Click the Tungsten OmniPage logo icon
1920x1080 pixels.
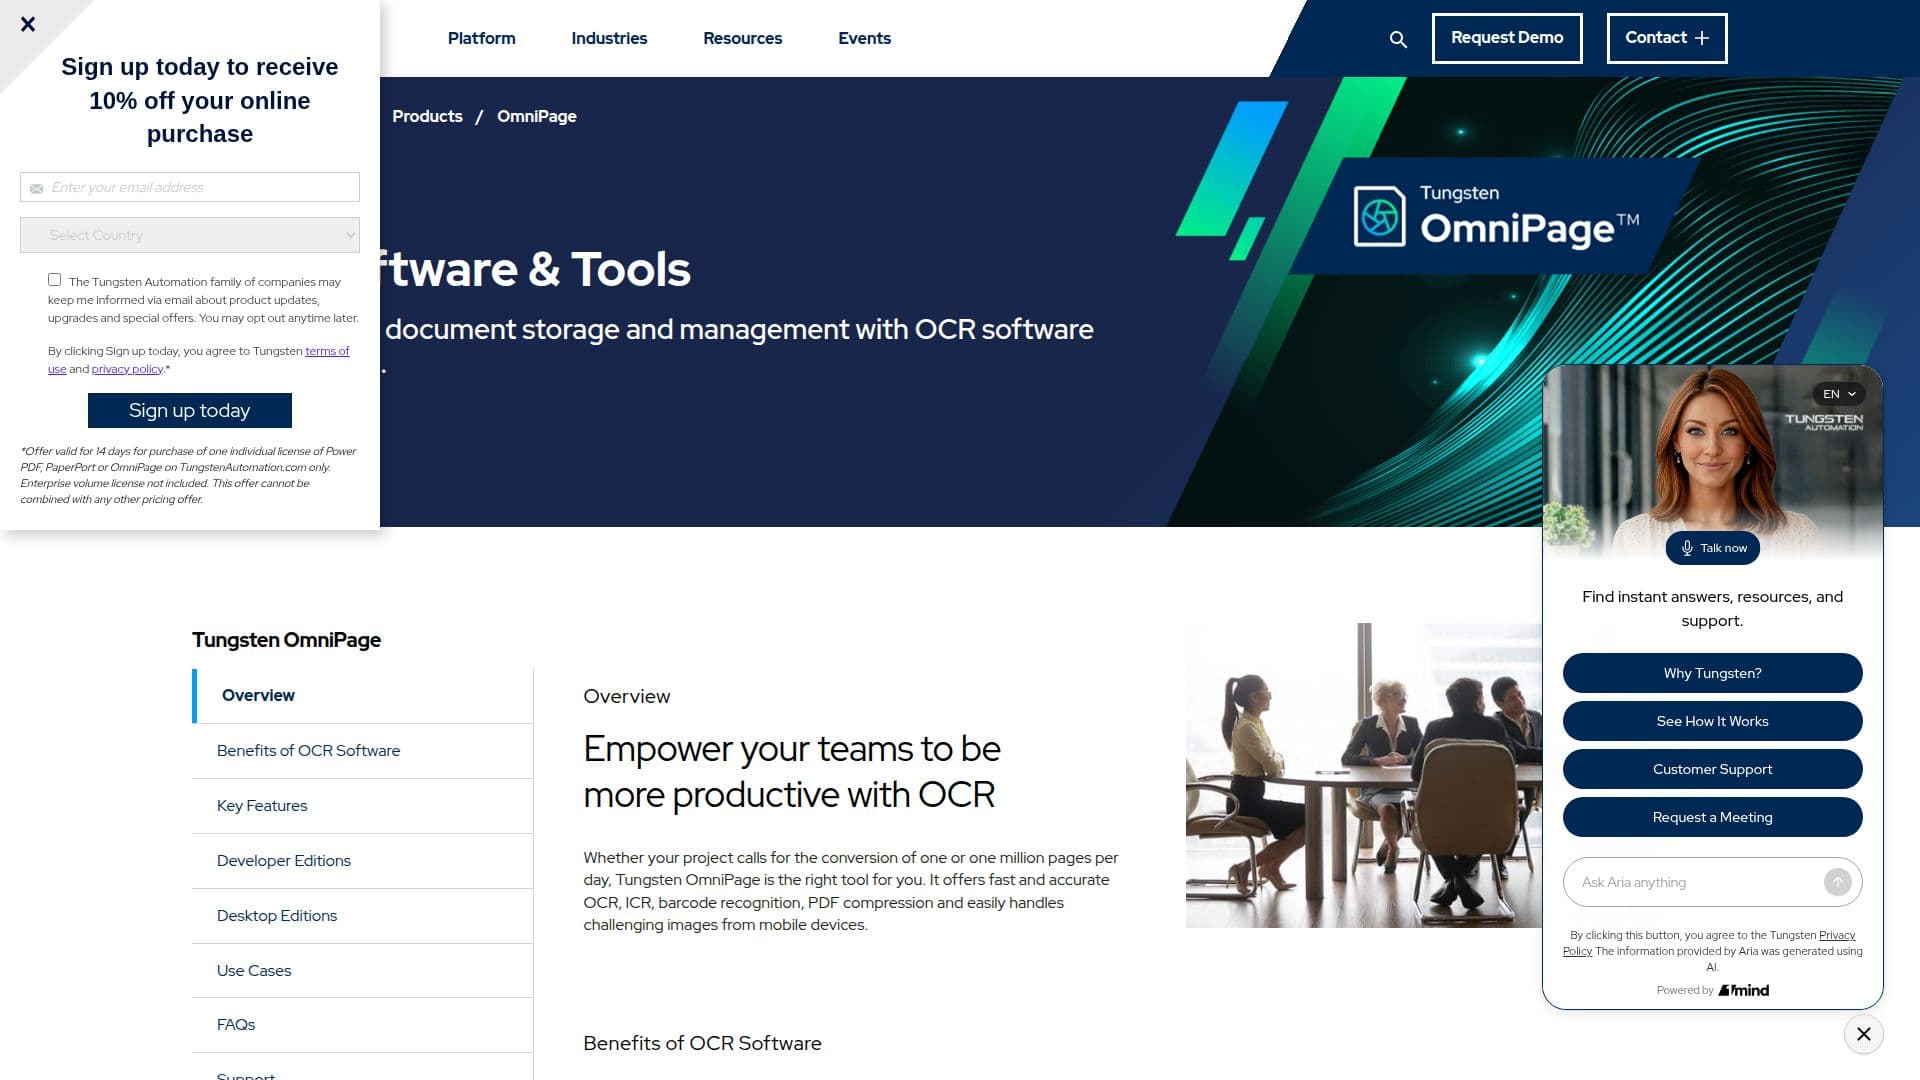click(1379, 215)
